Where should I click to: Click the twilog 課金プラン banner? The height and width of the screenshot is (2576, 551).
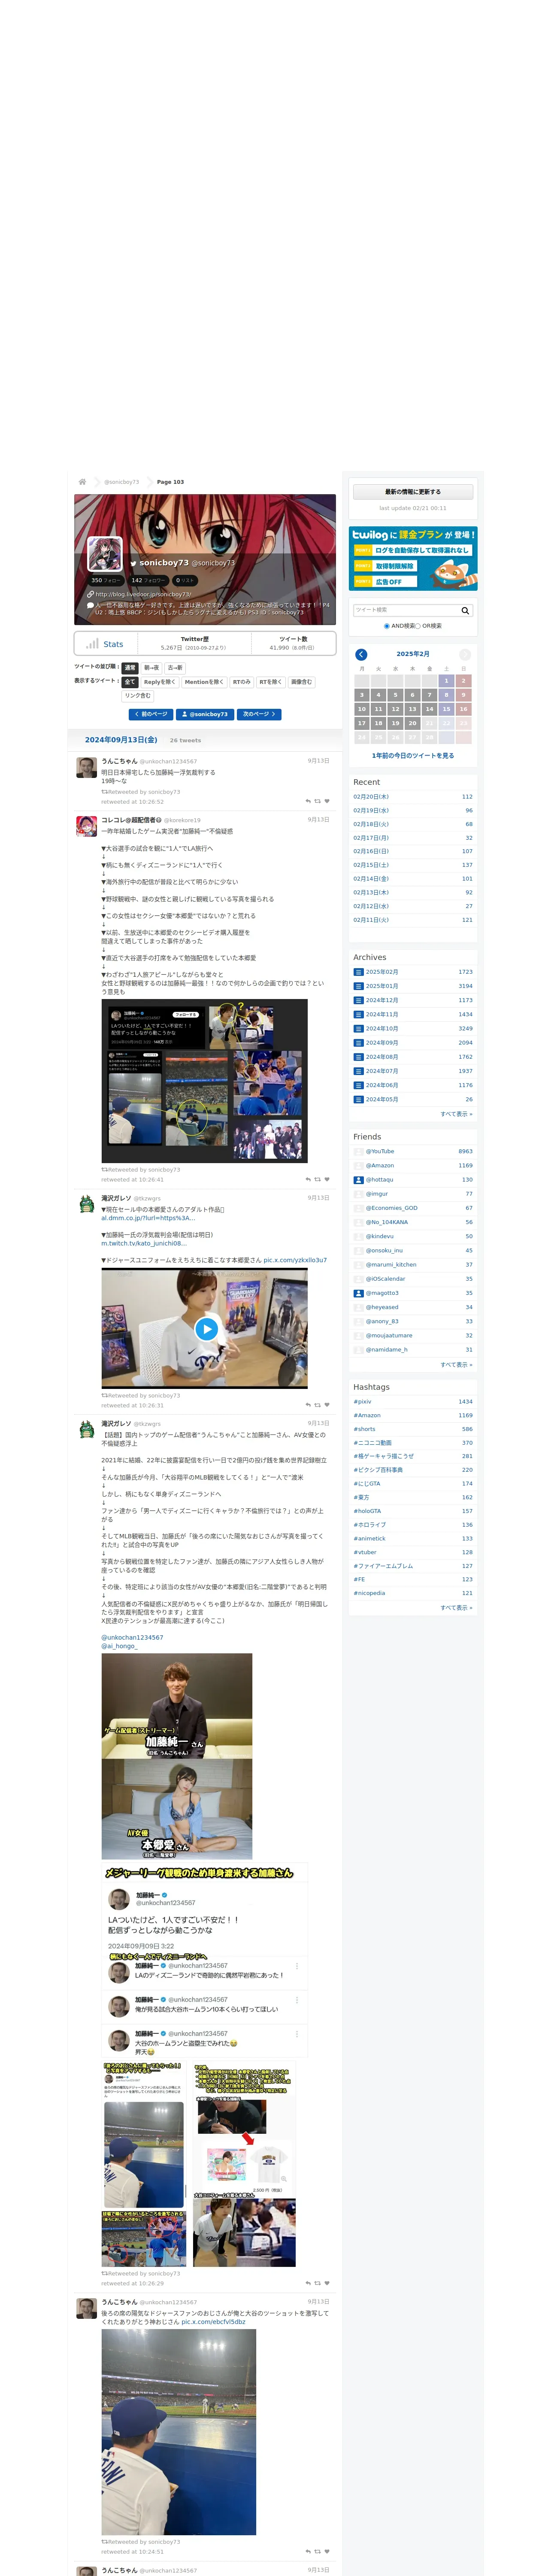(413, 558)
